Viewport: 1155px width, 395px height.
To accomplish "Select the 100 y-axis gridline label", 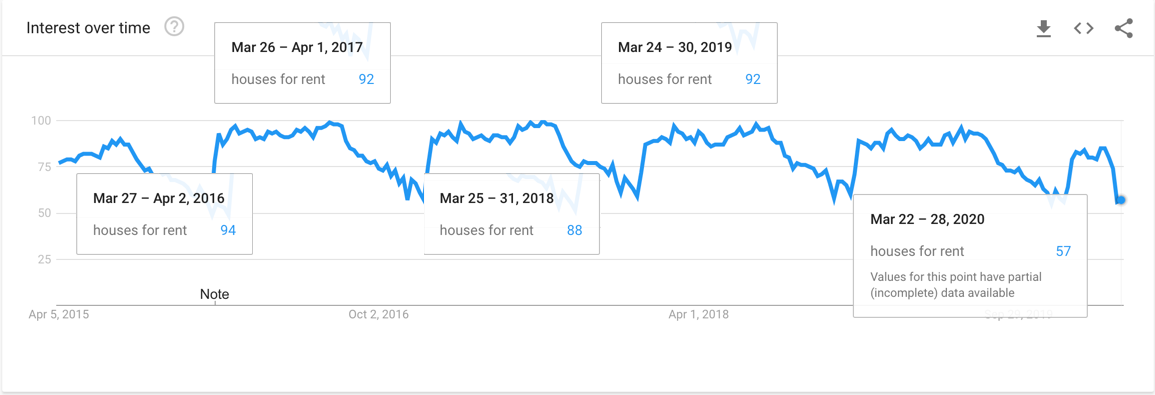I will coord(41,120).
